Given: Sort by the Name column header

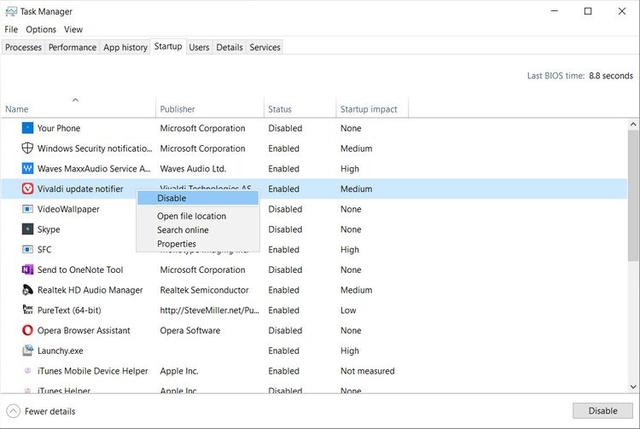Looking at the screenshot, I should (x=78, y=109).
